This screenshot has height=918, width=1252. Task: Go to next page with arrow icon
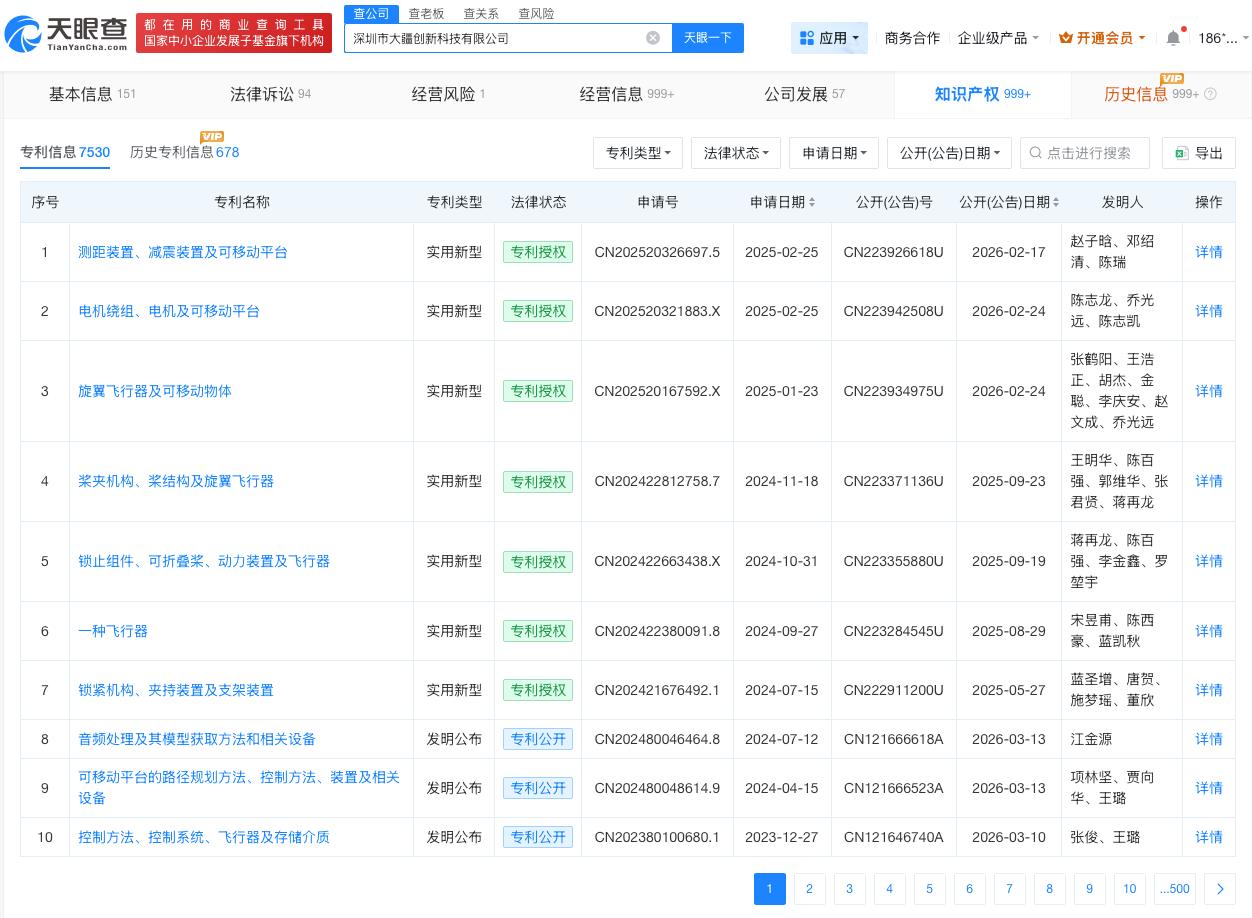pos(1220,889)
